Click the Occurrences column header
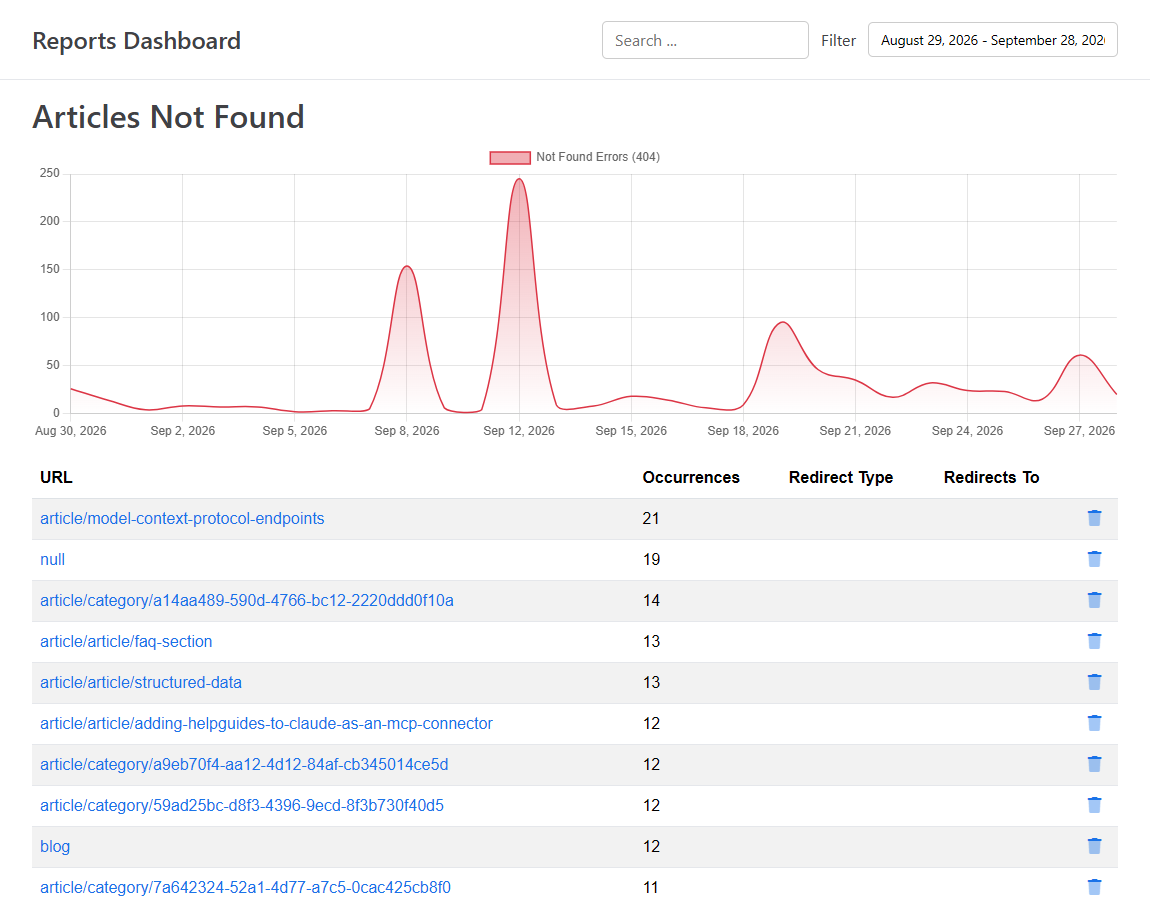 691,478
